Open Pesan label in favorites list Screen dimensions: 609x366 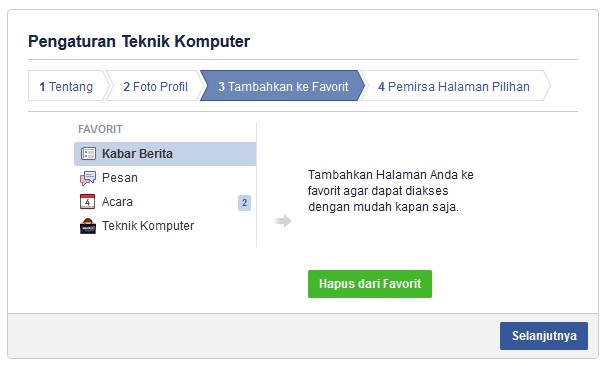click(x=120, y=178)
